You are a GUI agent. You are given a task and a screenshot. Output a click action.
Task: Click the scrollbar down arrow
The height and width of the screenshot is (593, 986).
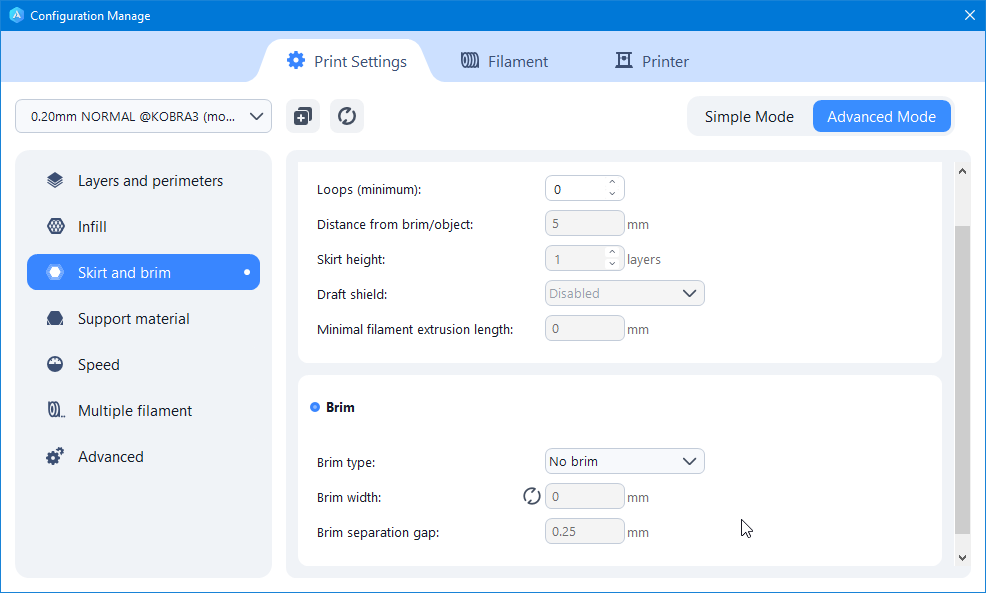tap(962, 557)
